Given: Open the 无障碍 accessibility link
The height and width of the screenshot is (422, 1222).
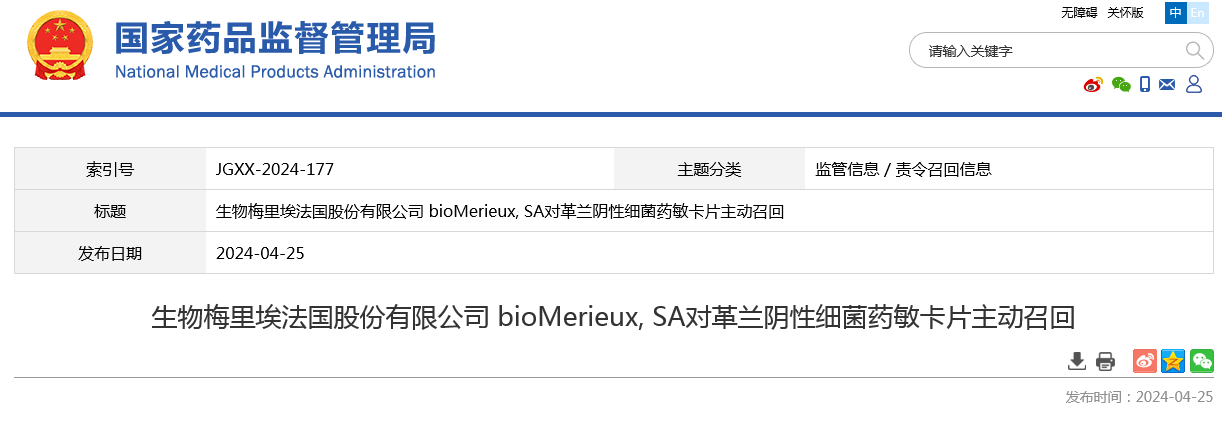Looking at the screenshot, I should (x=1079, y=13).
